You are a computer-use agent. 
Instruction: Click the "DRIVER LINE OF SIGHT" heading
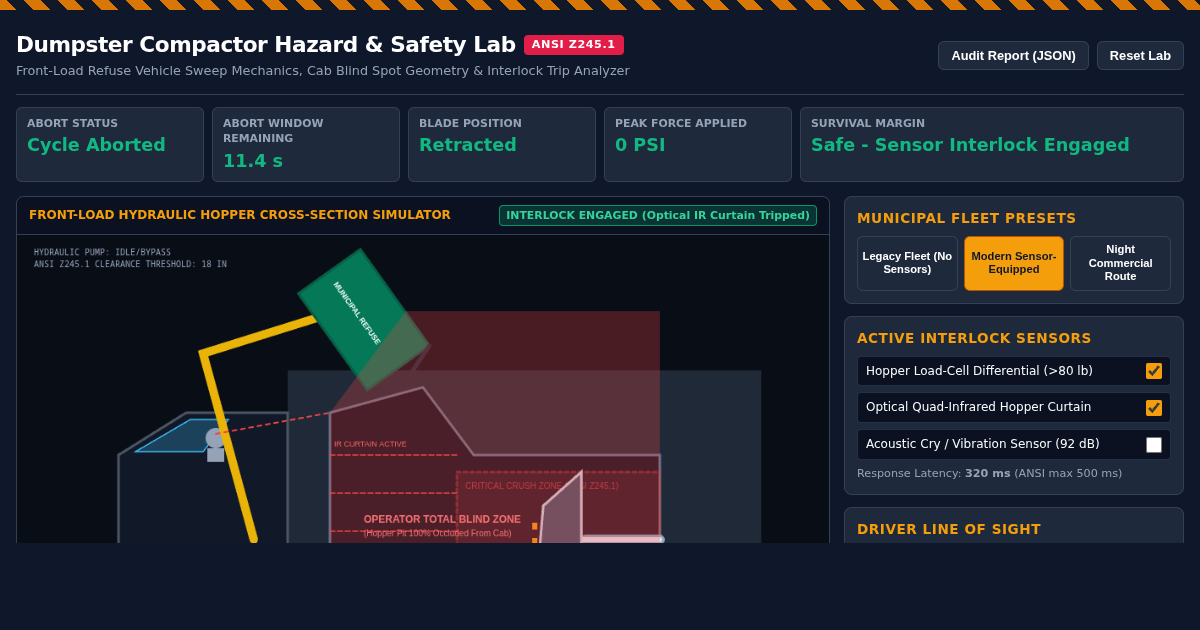949,530
